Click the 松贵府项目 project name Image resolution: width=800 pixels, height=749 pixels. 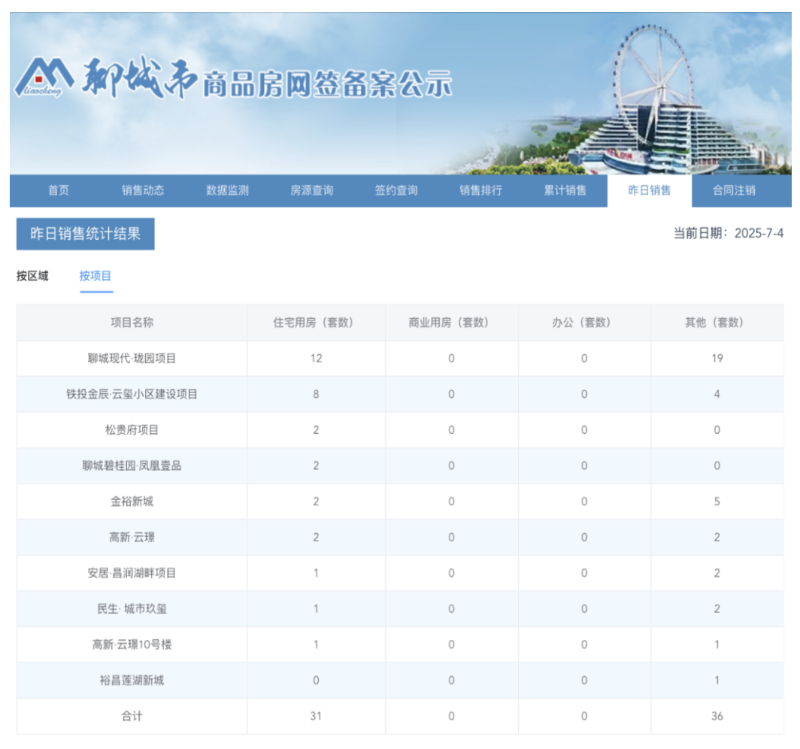130,430
